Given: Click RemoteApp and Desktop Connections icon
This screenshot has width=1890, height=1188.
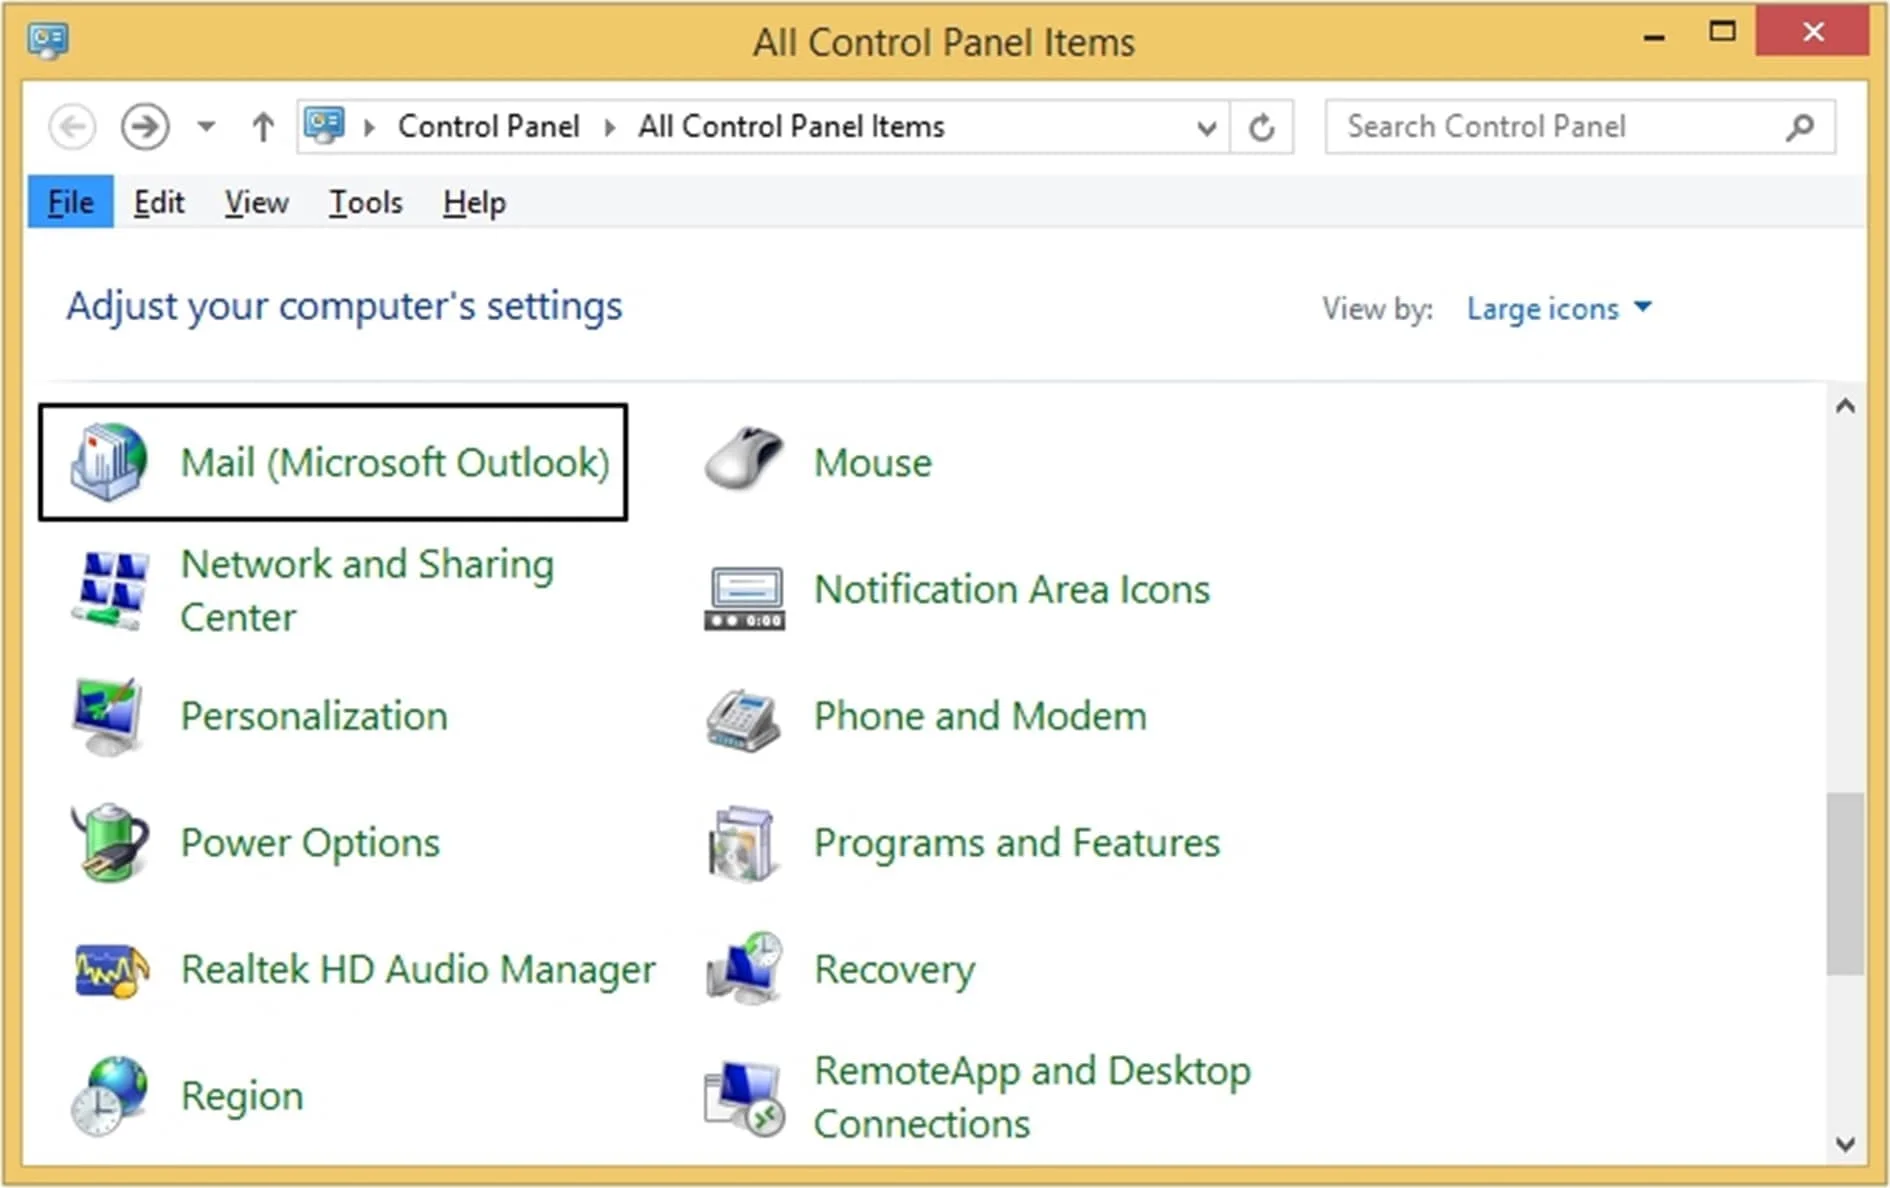Looking at the screenshot, I should [744, 1098].
